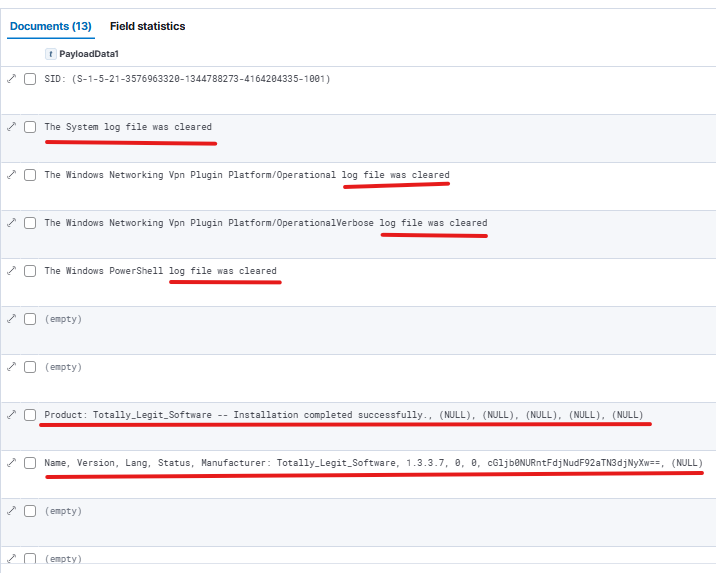Select checkbox for the System log cleared row

[x=30, y=127]
